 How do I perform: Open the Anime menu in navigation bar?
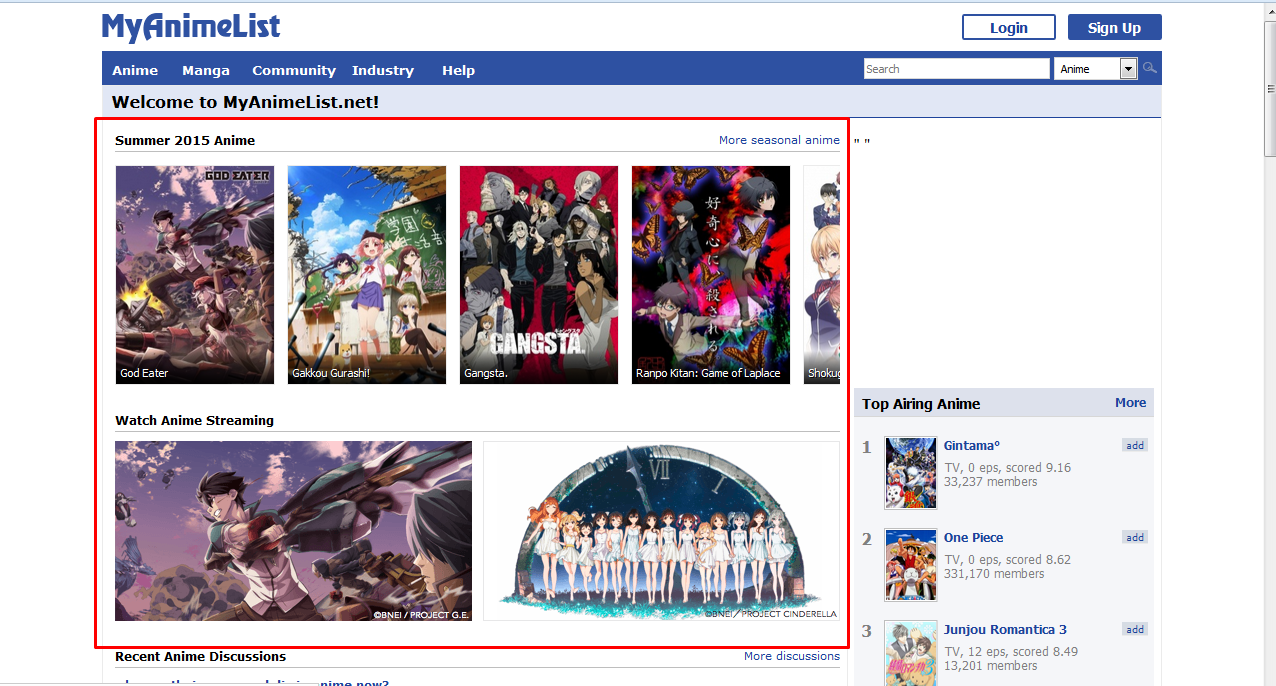135,70
